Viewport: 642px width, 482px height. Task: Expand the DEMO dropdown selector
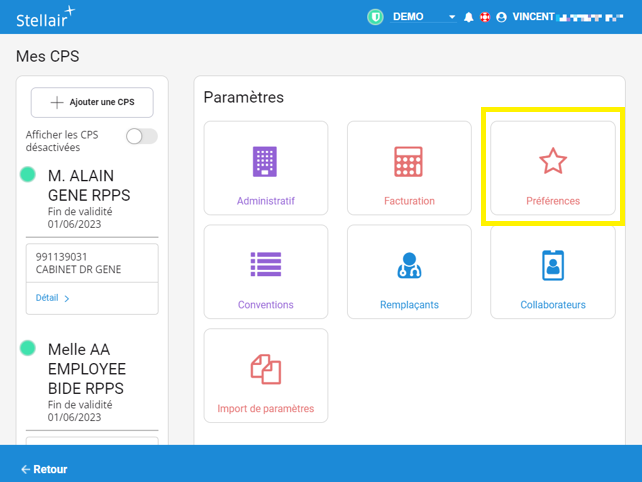[x=424, y=17]
